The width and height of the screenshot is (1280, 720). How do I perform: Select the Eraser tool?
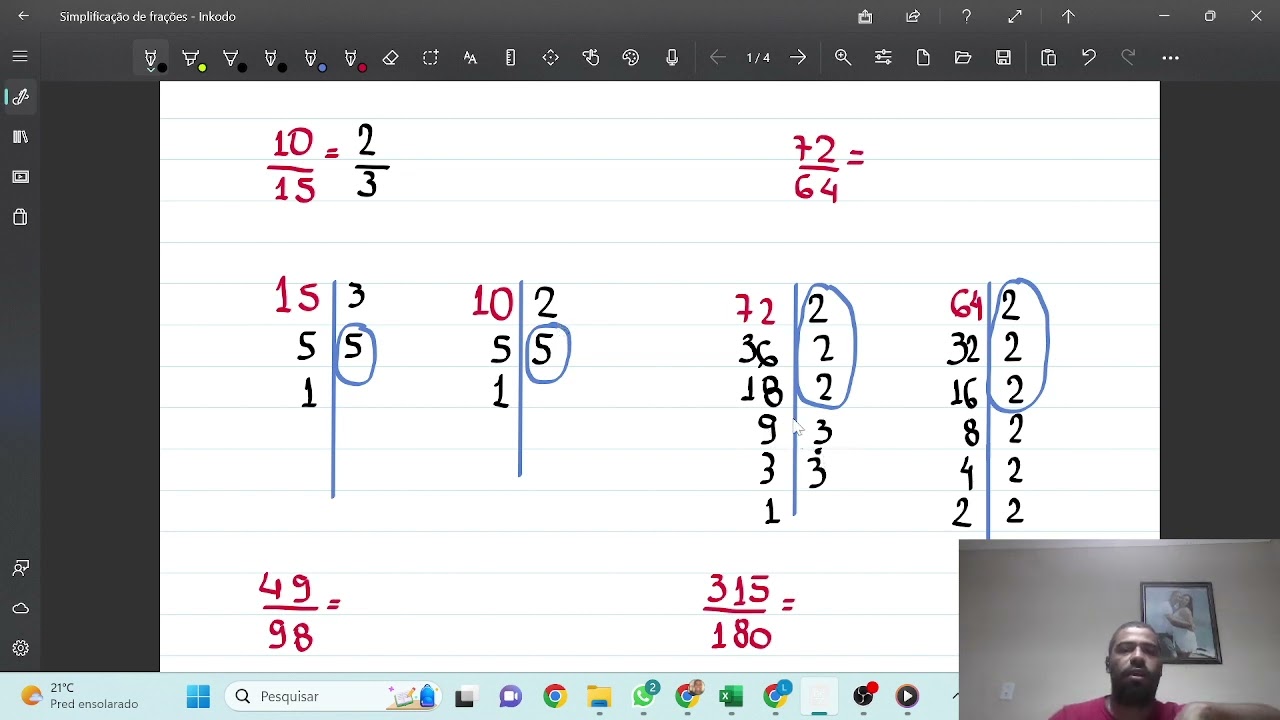(391, 58)
